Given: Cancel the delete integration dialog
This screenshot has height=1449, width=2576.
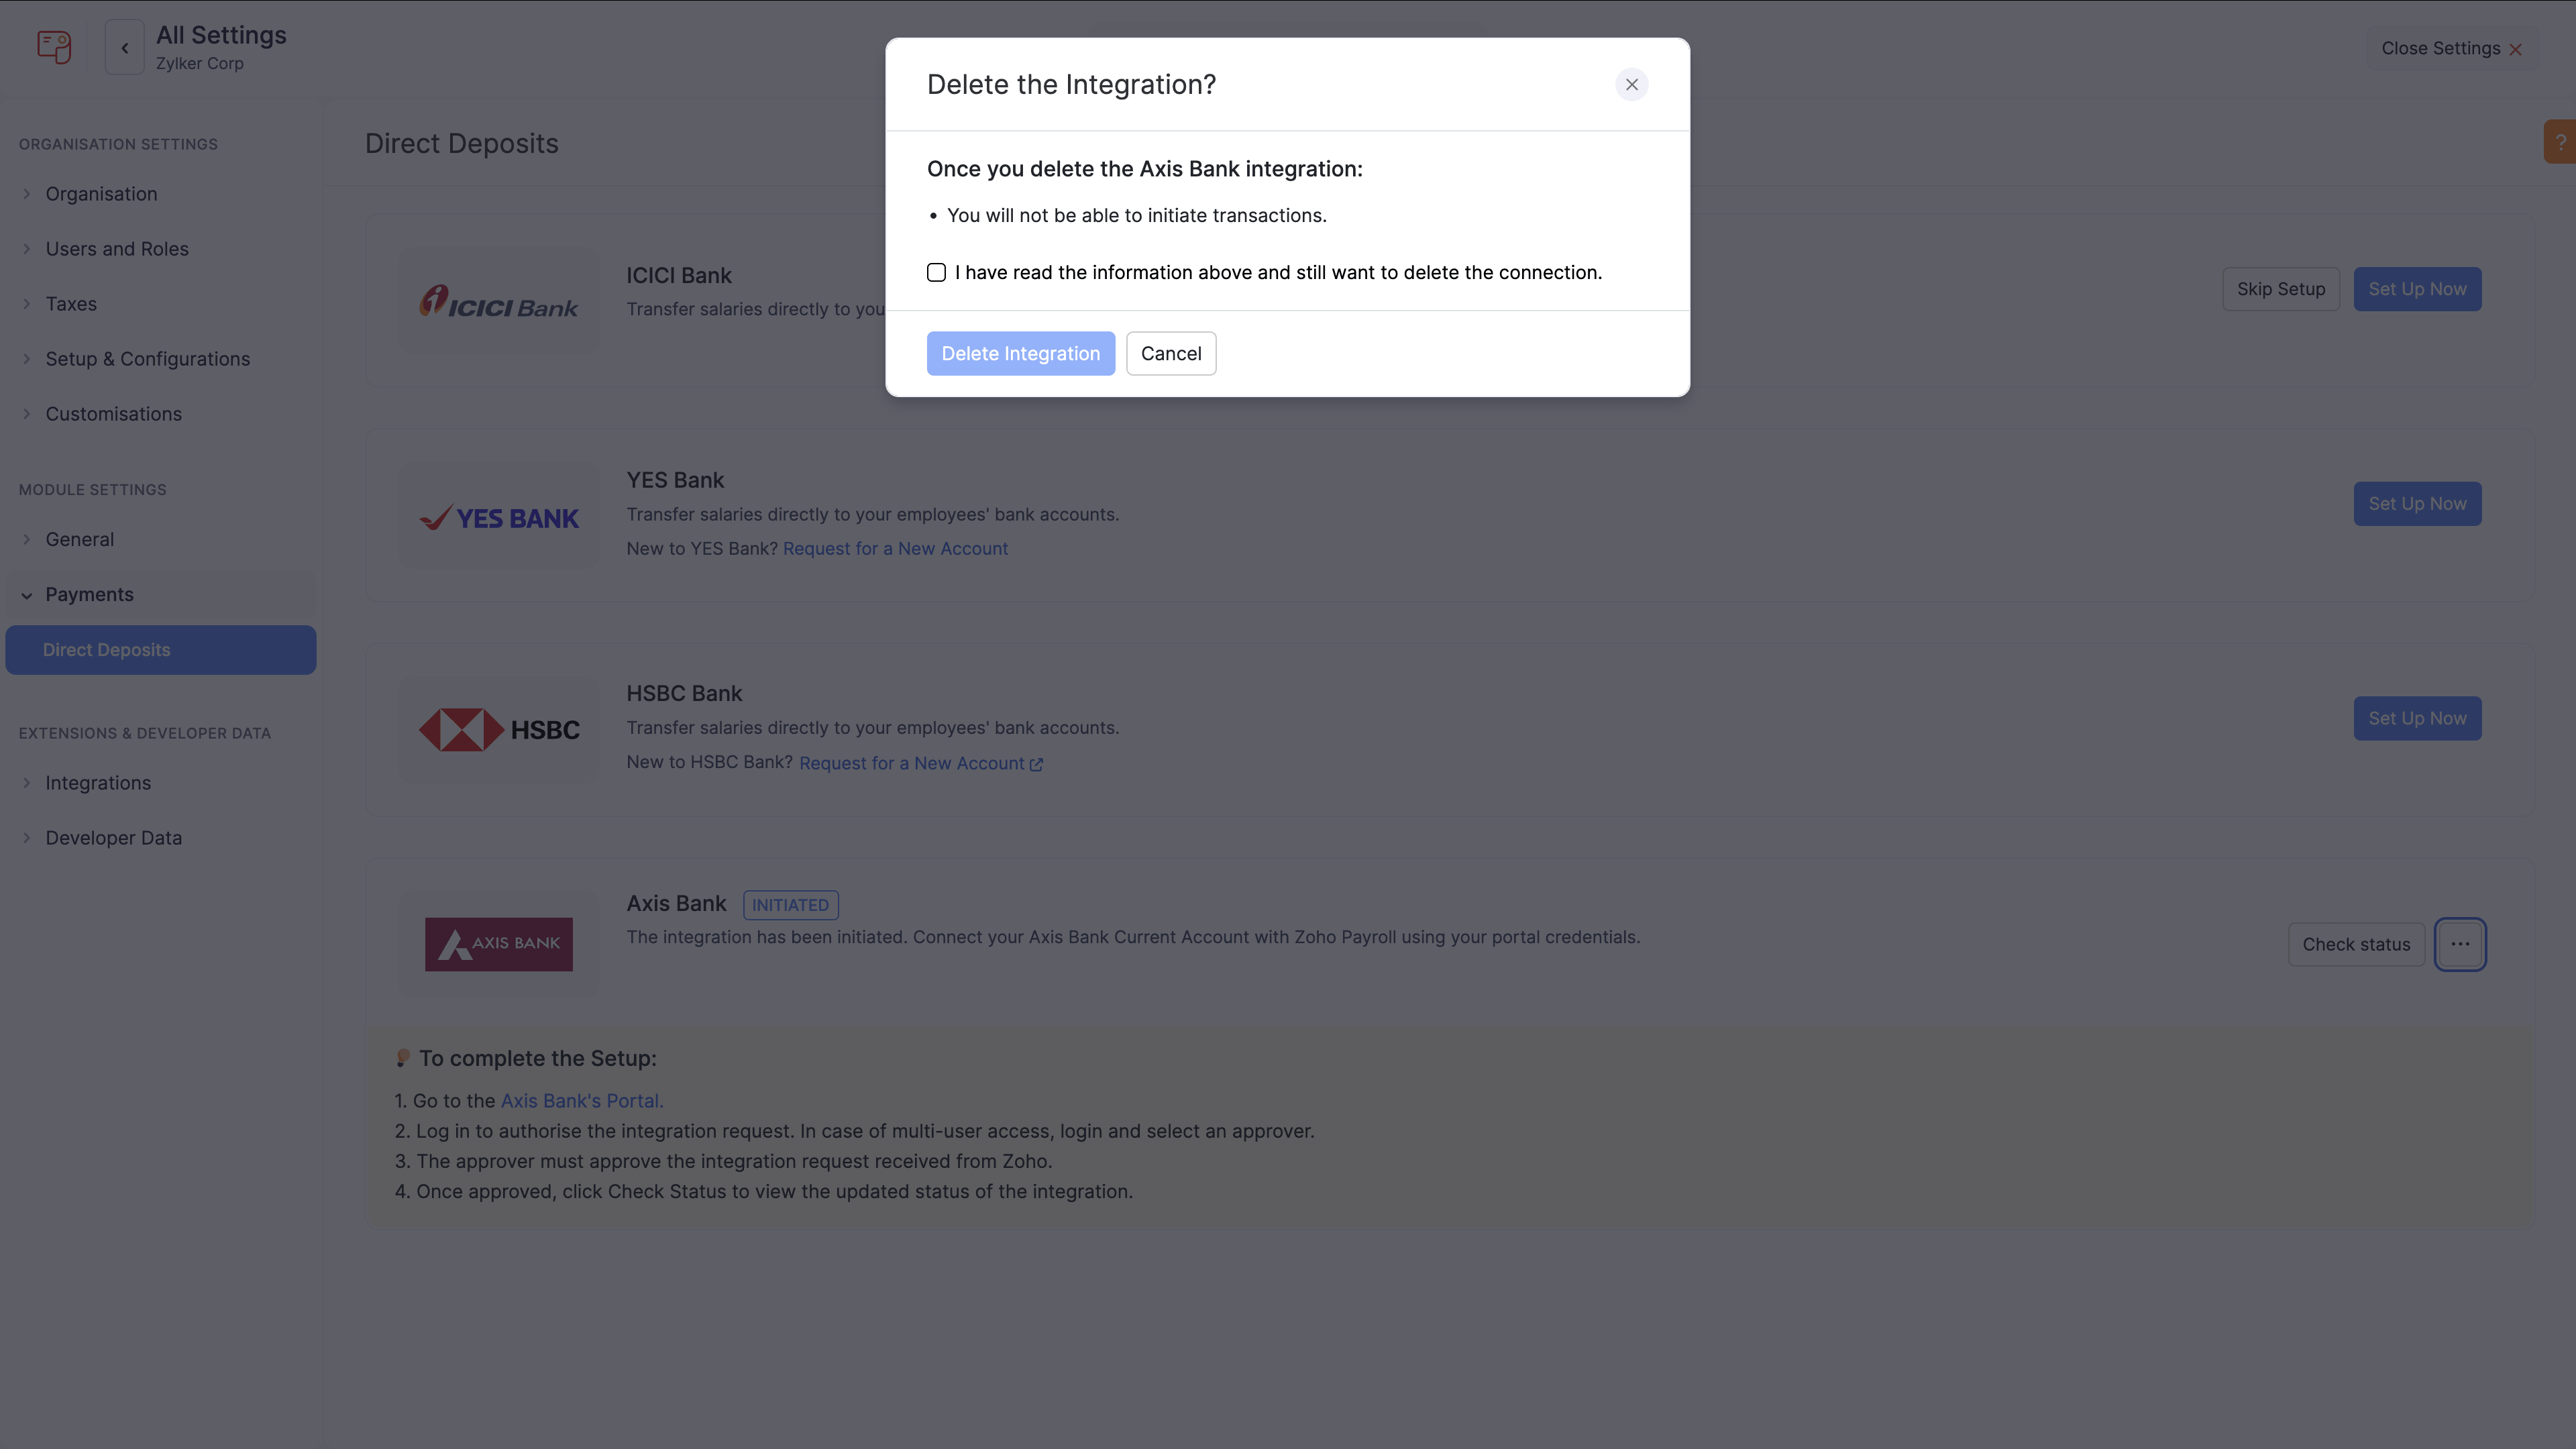Looking at the screenshot, I should 1171,353.
